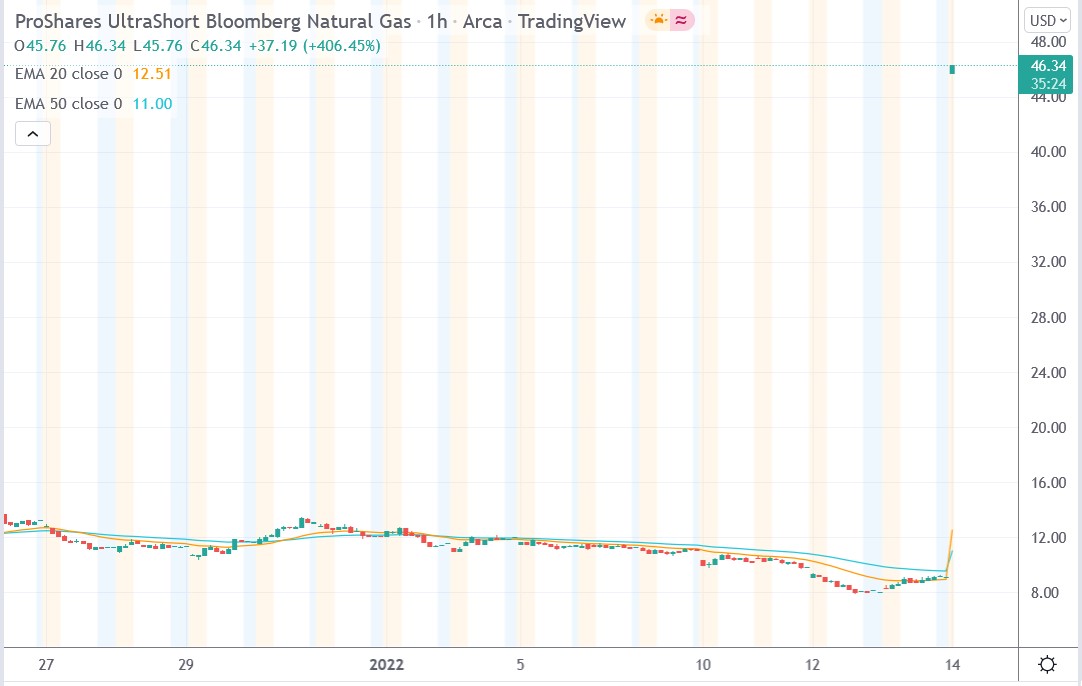Collapse the indicator legend with the chevron
The height and width of the screenshot is (686, 1082).
pyautogui.click(x=32, y=134)
